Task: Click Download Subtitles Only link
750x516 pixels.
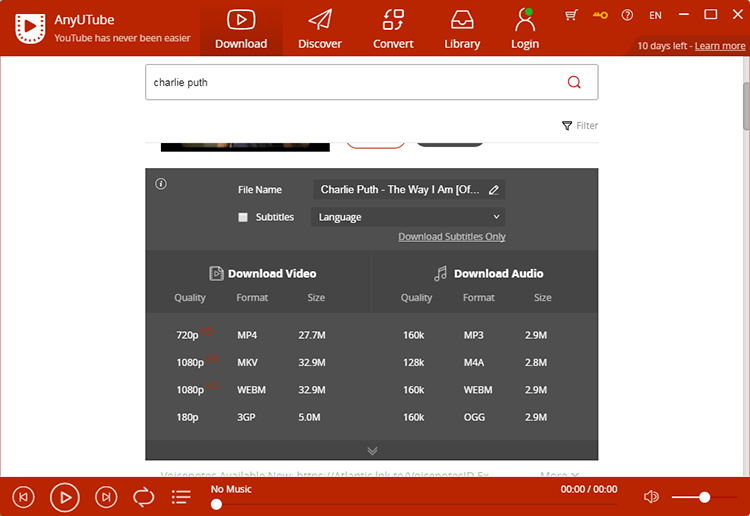Action: 452,237
